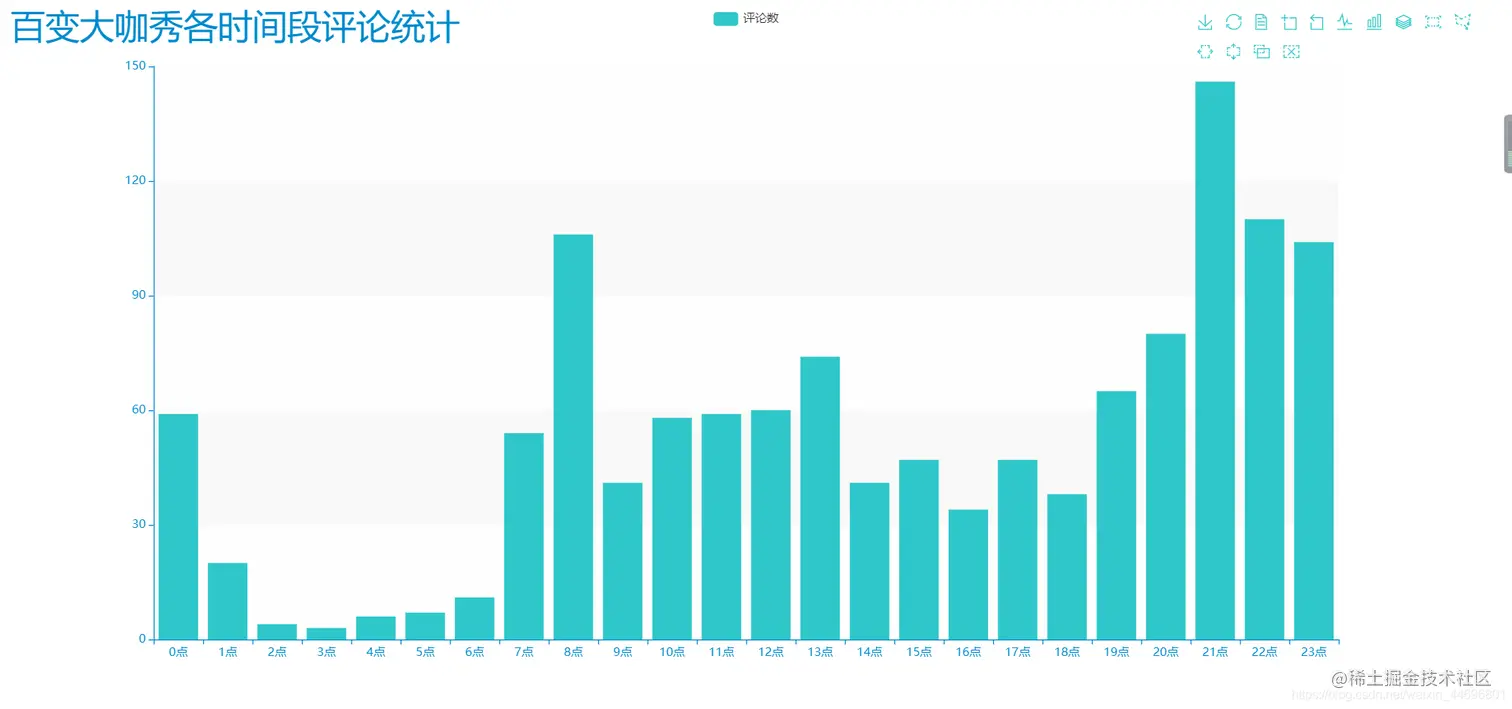The height and width of the screenshot is (709, 1512).
Task: Click the x-axis label 12点
Action: tap(771, 652)
